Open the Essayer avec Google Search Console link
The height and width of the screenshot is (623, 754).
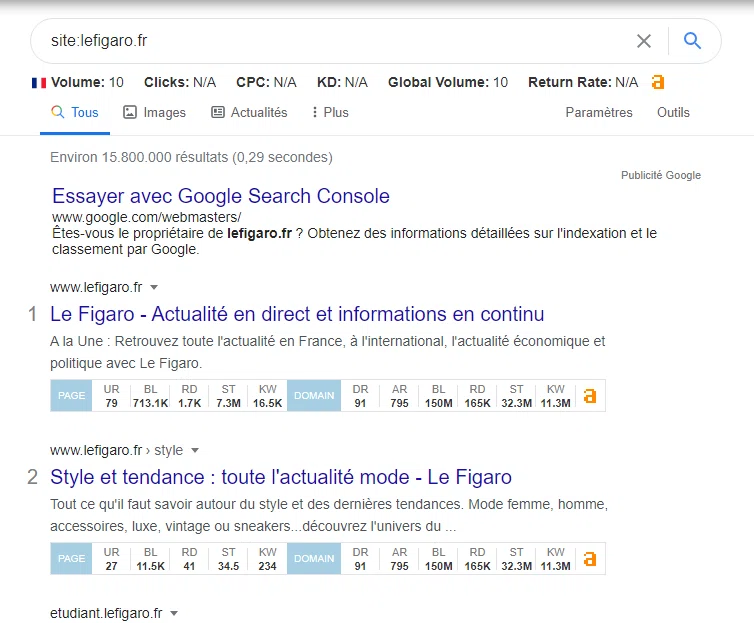tap(221, 196)
